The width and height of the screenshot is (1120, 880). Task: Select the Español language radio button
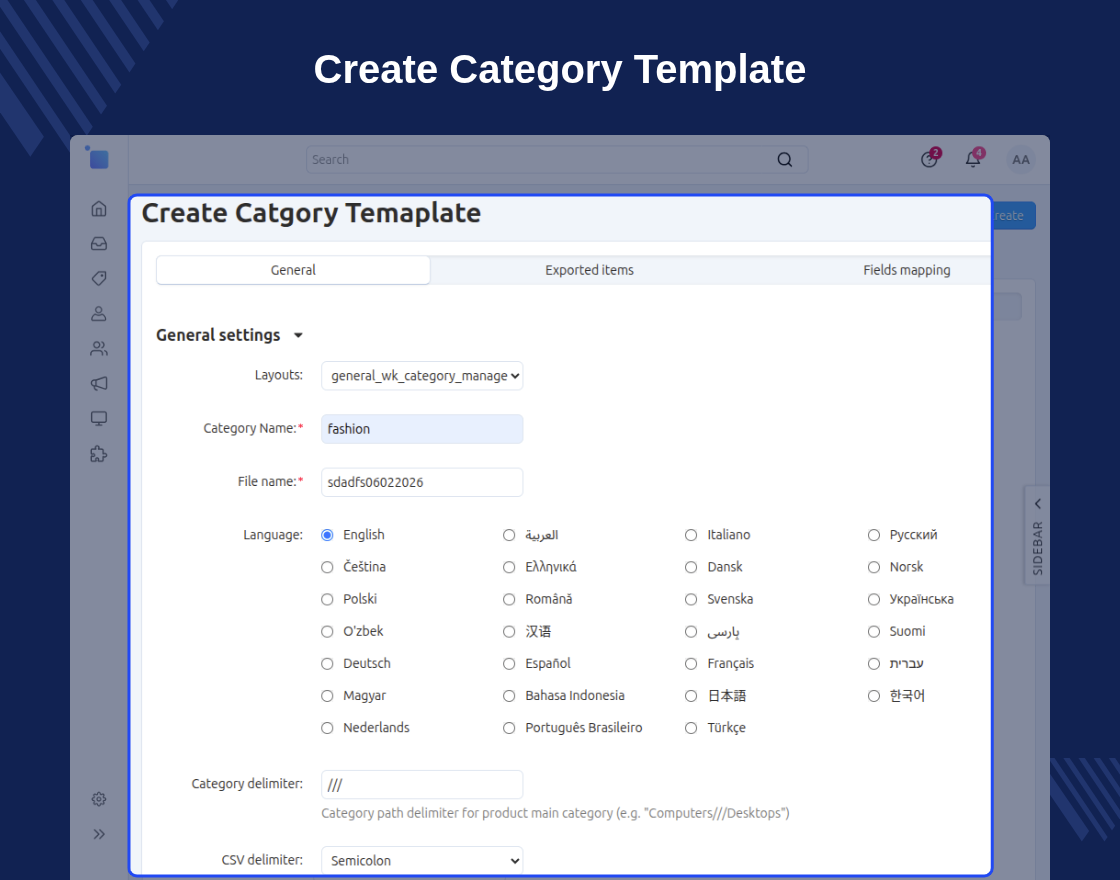[509, 664]
